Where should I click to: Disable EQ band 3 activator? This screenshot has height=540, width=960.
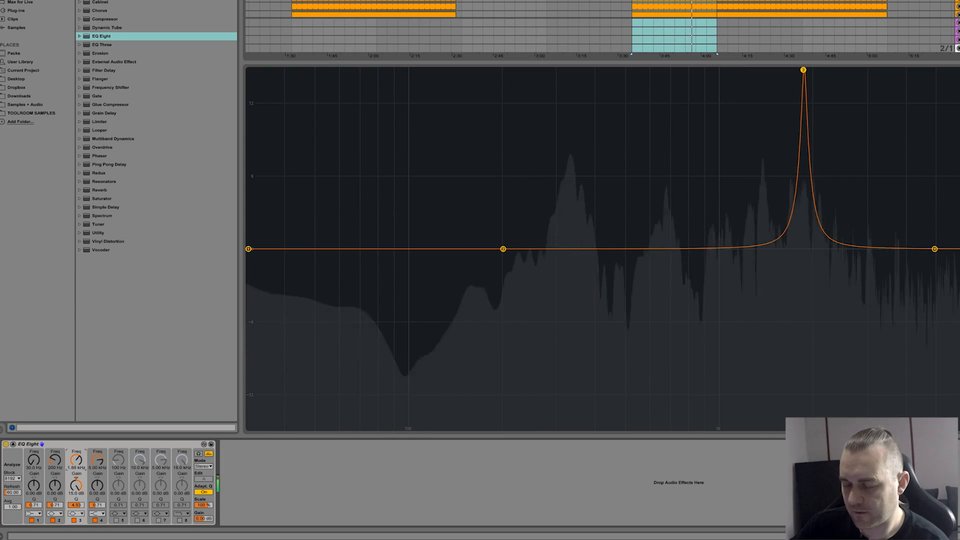(74, 520)
